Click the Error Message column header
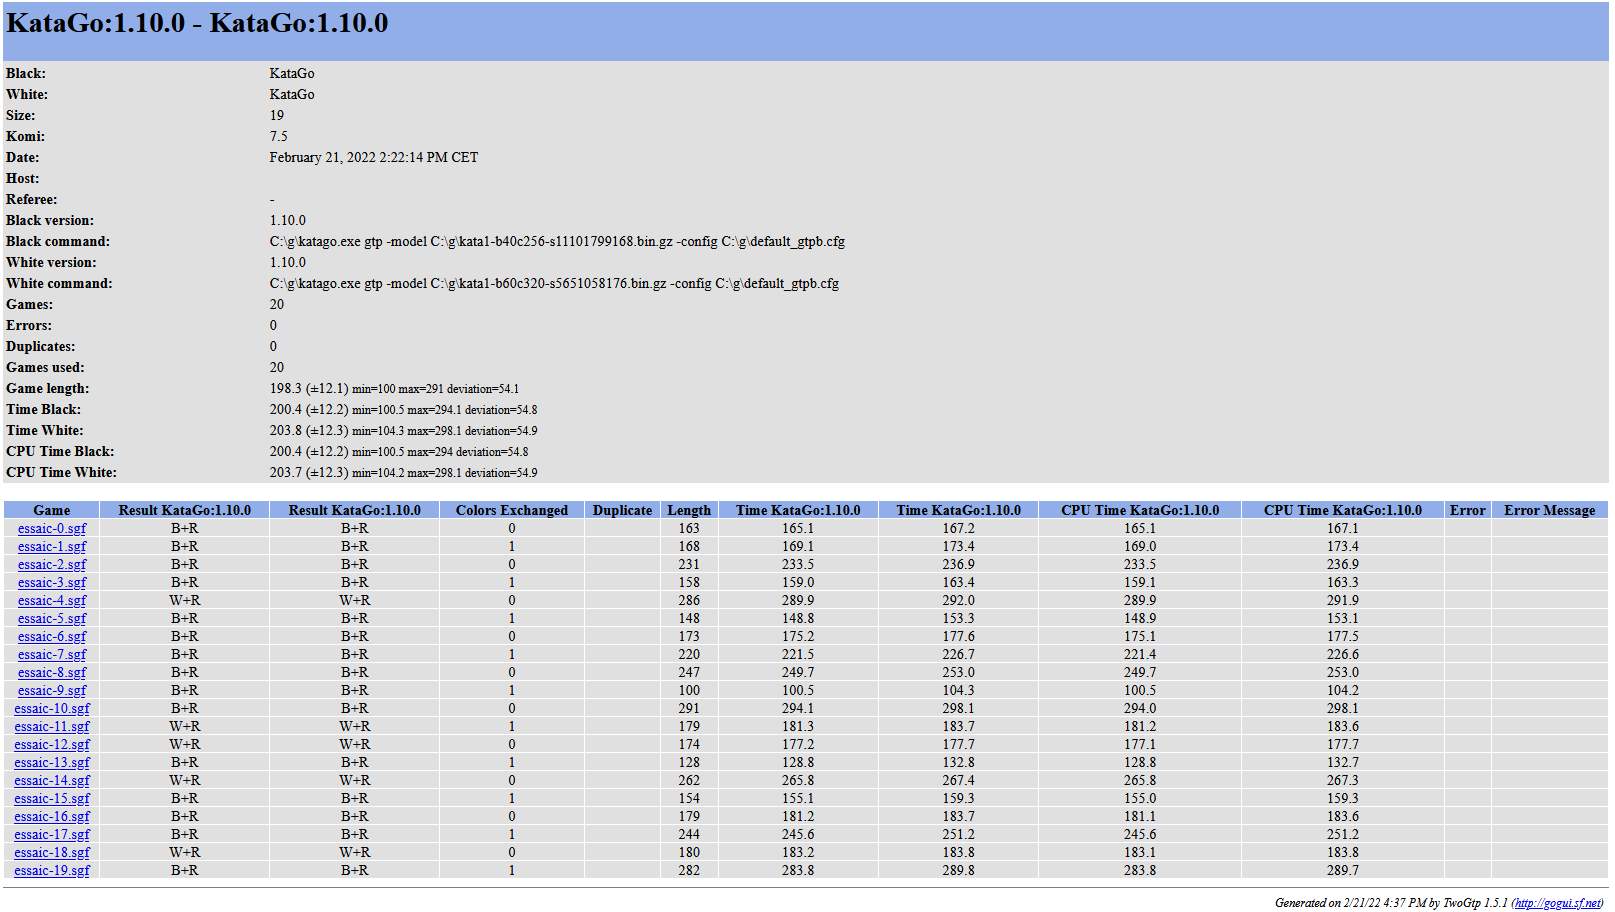Screen dimensions: 1615x912 1549,510
